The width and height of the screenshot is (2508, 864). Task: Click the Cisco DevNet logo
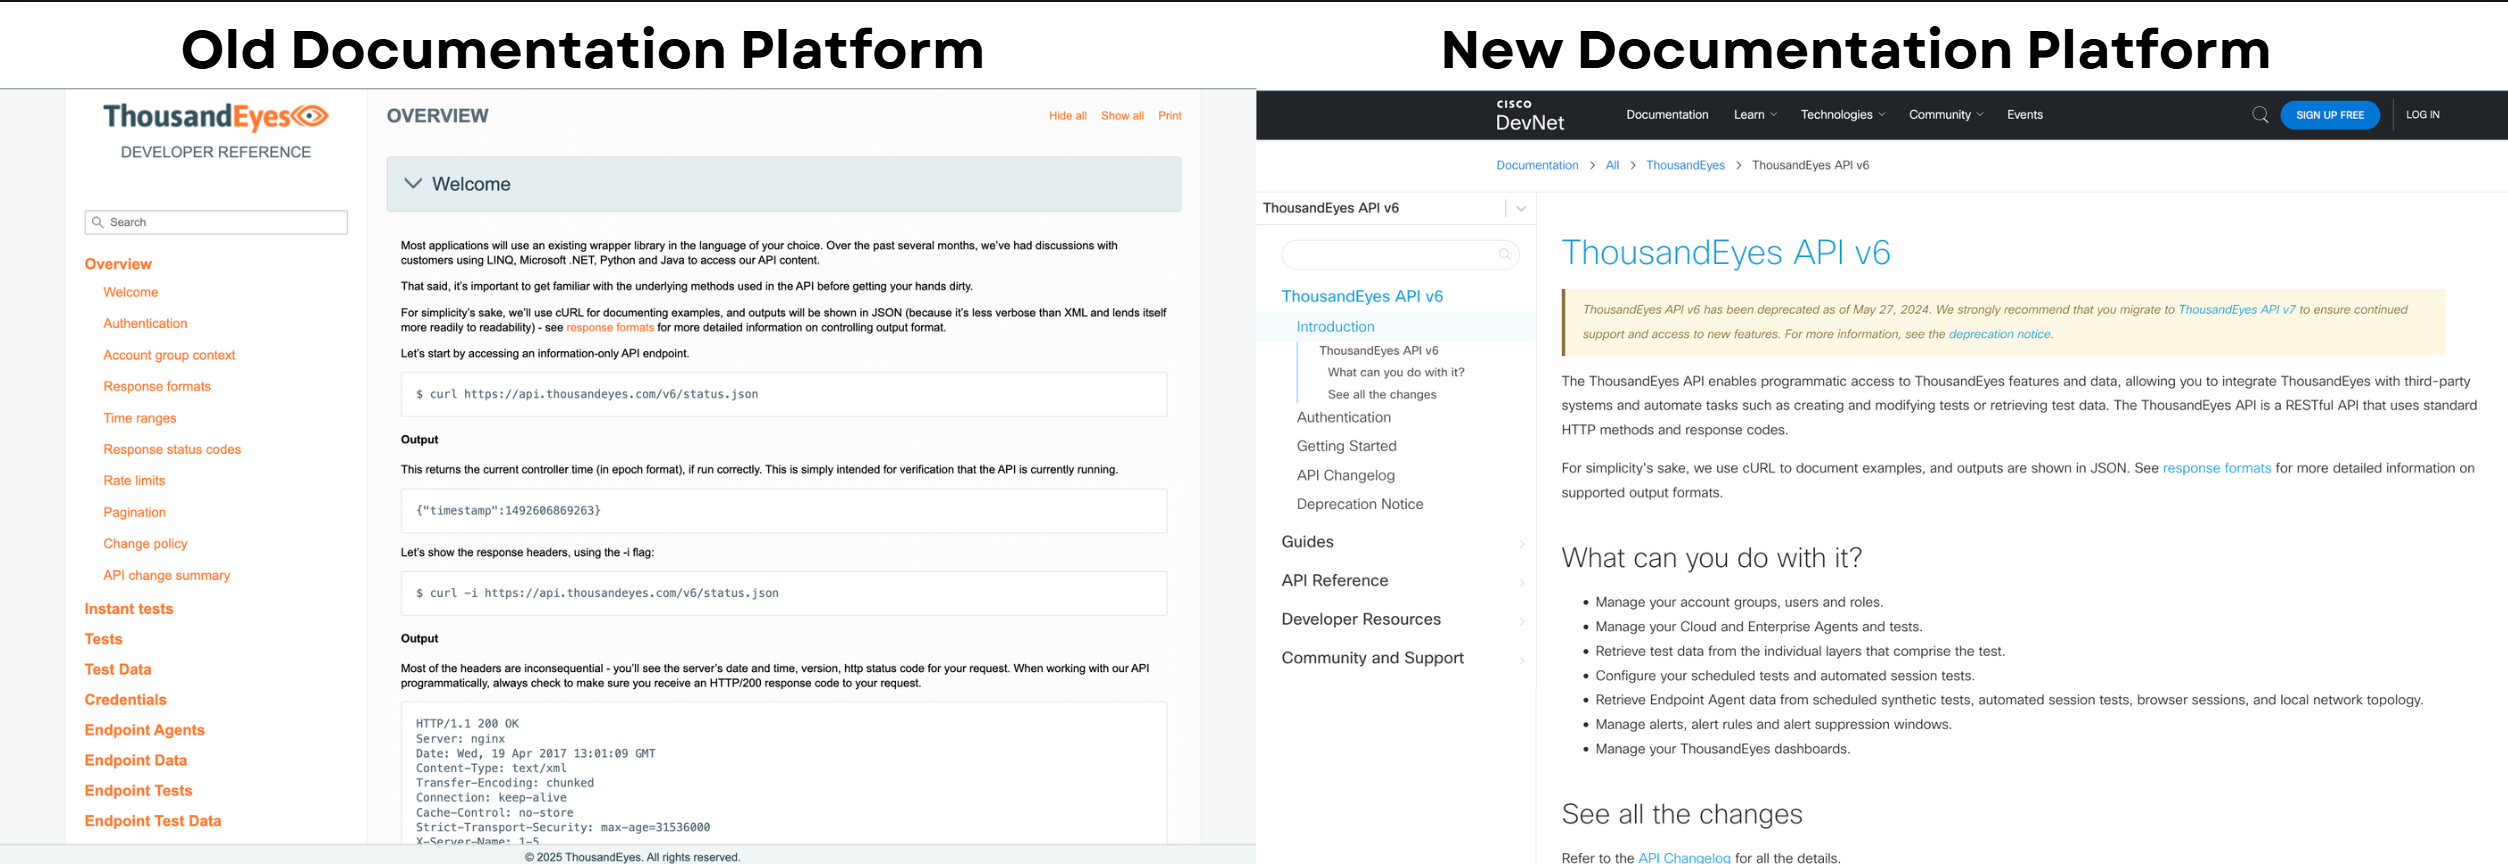point(1529,115)
